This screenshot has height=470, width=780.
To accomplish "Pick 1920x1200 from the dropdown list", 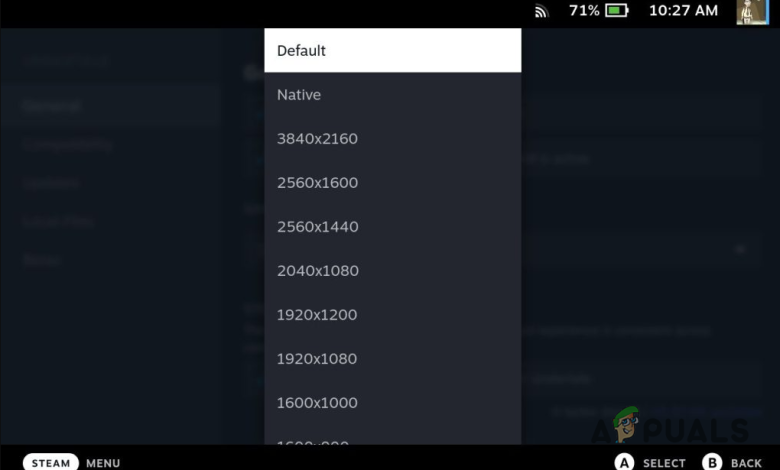I will [392, 314].
